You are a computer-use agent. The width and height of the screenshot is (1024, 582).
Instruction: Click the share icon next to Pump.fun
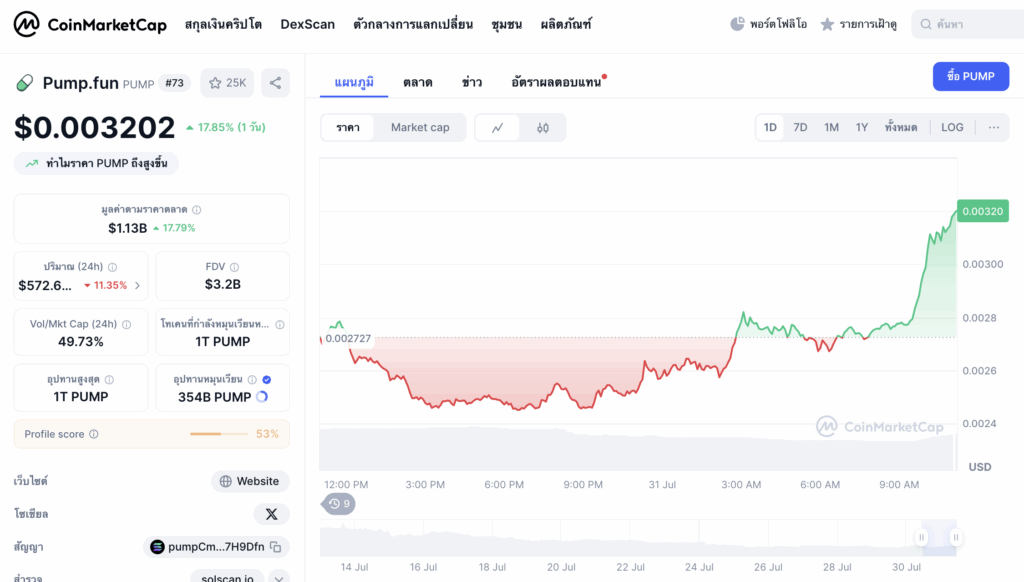pyautogui.click(x=275, y=83)
